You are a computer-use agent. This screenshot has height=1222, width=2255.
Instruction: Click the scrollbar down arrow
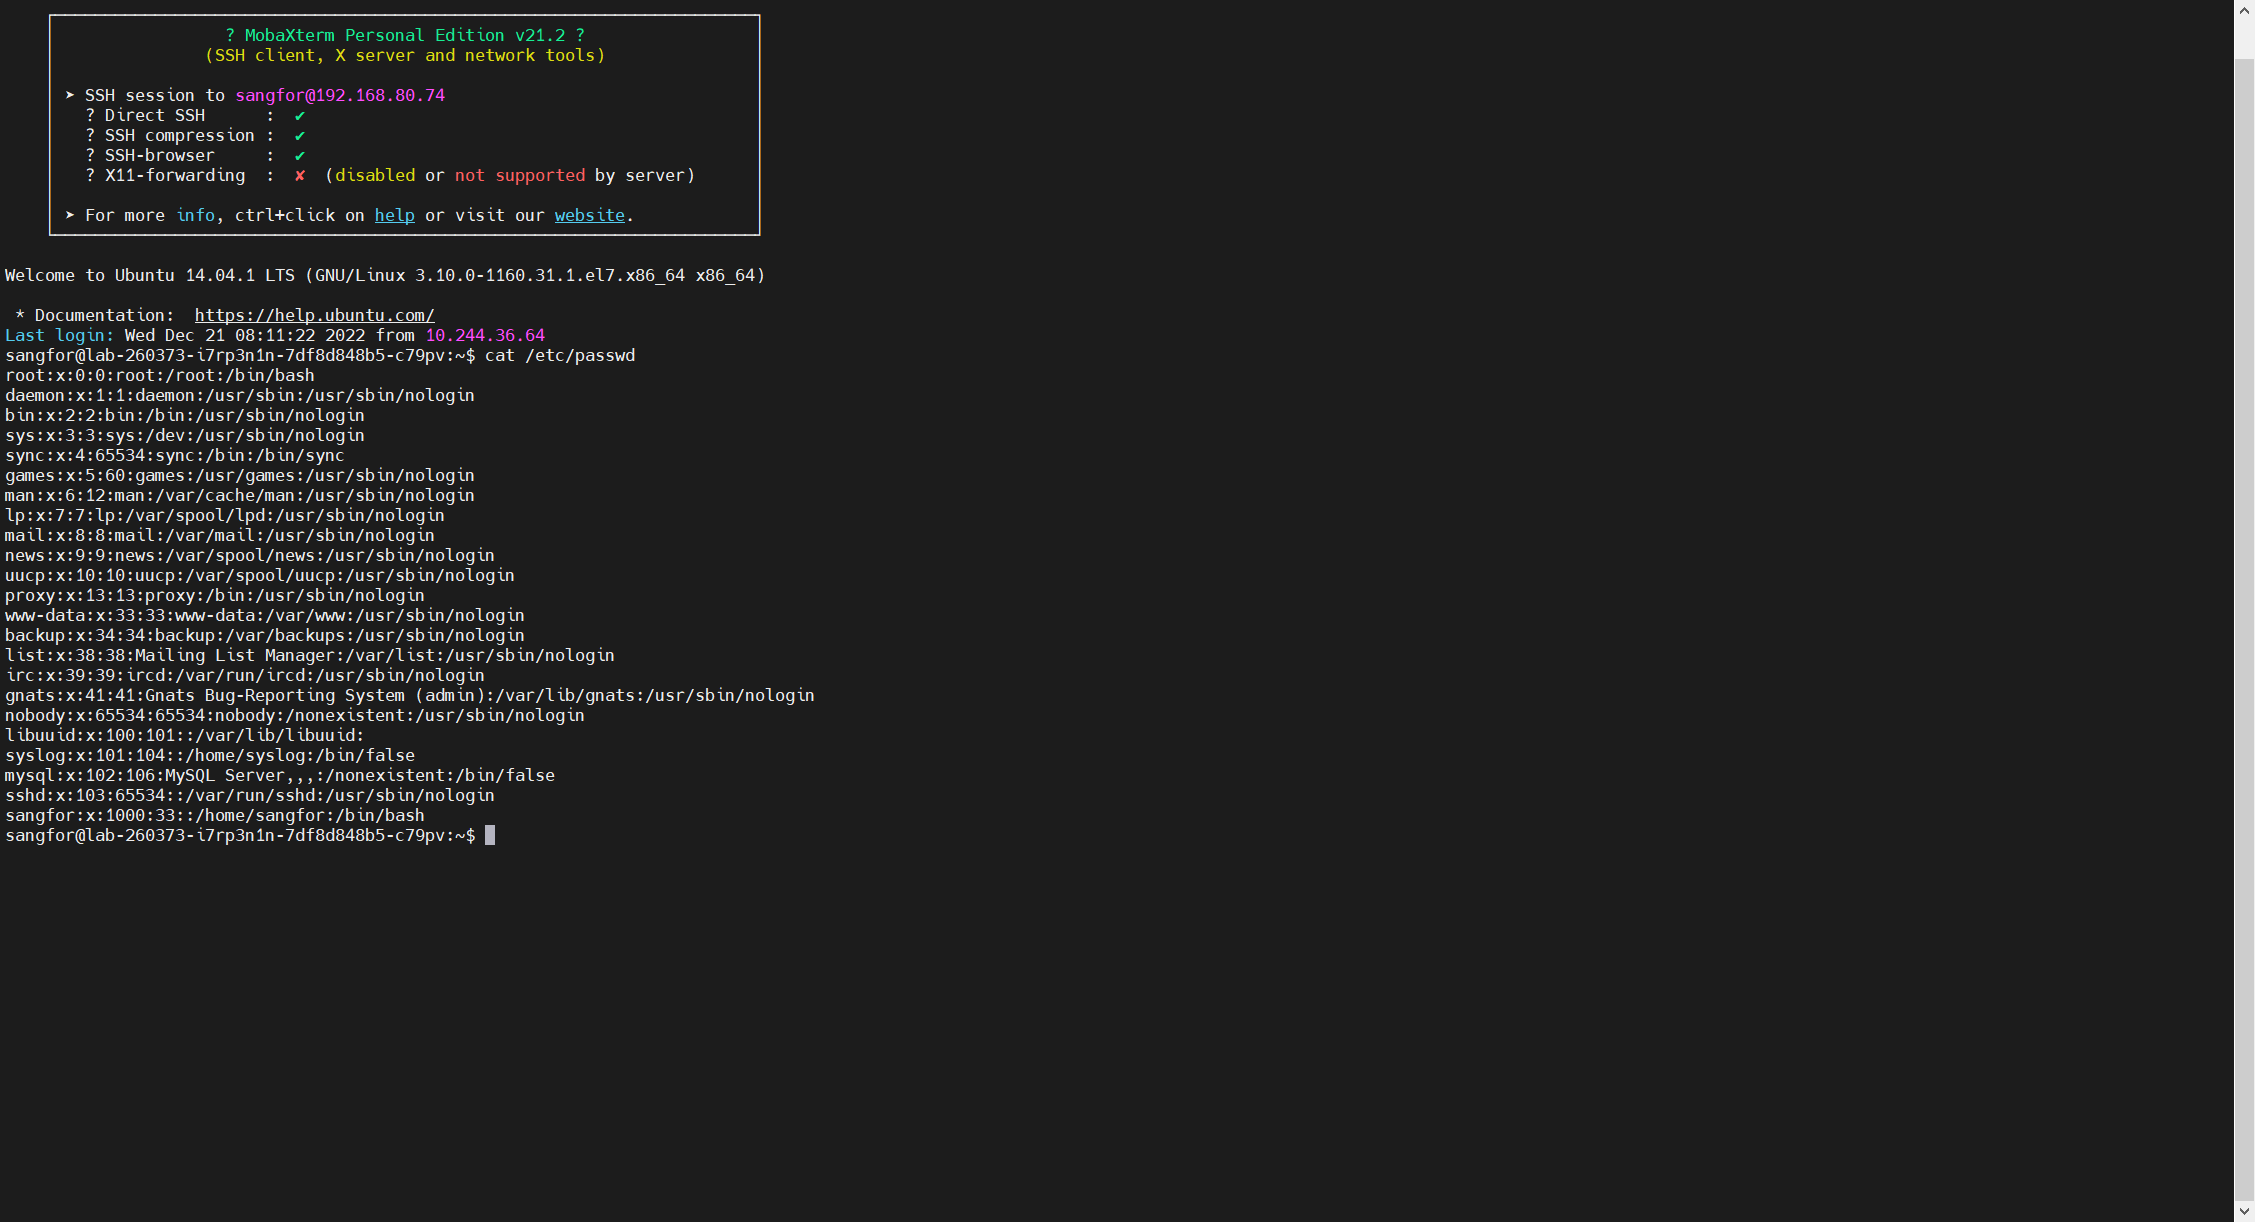click(x=2244, y=1211)
